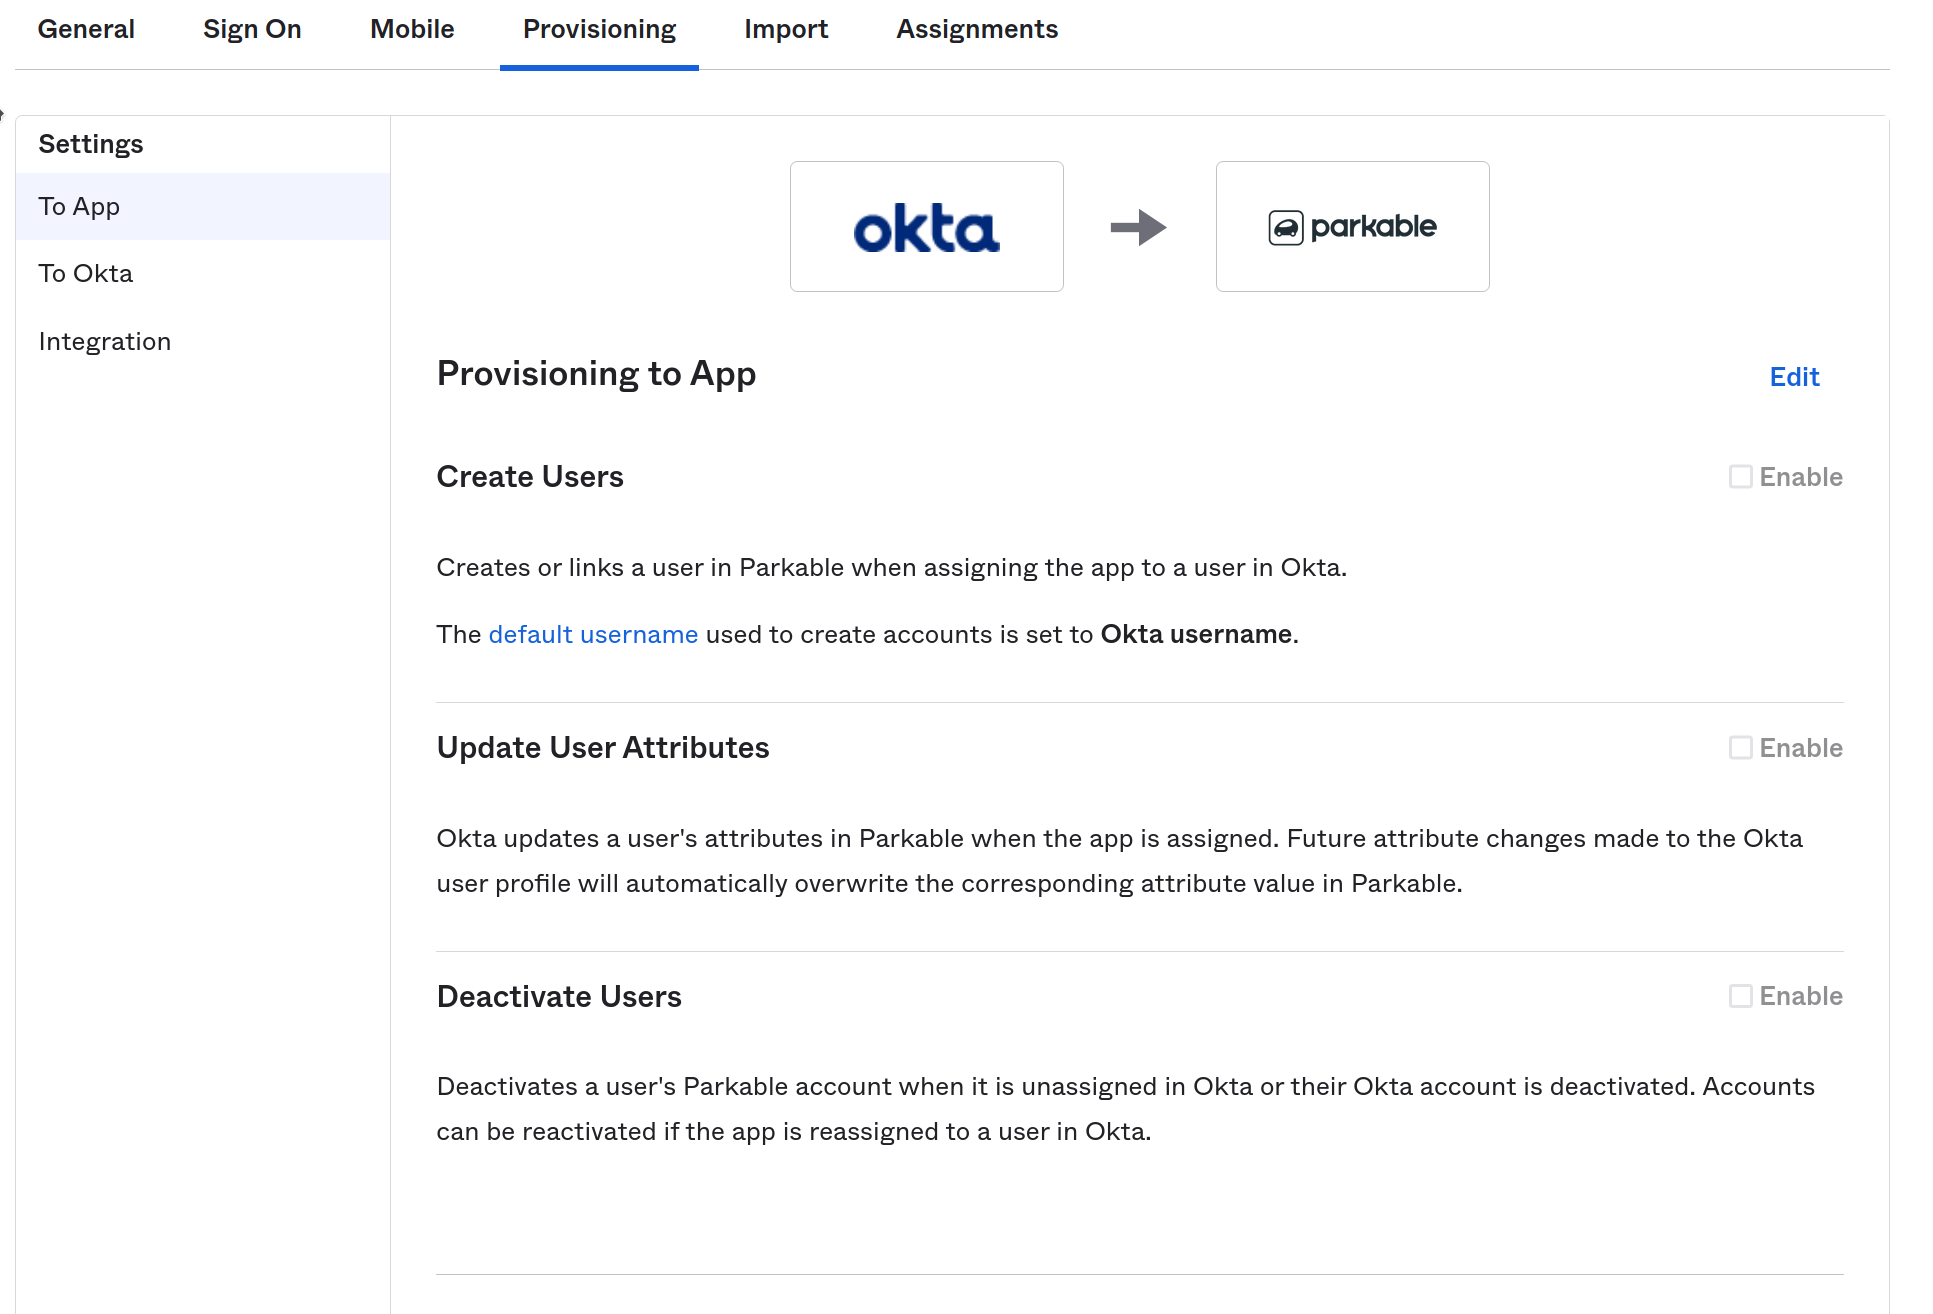The image size is (1933, 1314).
Task: Select the Provisioning tab
Action: pyautogui.click(x=599, y=29)
